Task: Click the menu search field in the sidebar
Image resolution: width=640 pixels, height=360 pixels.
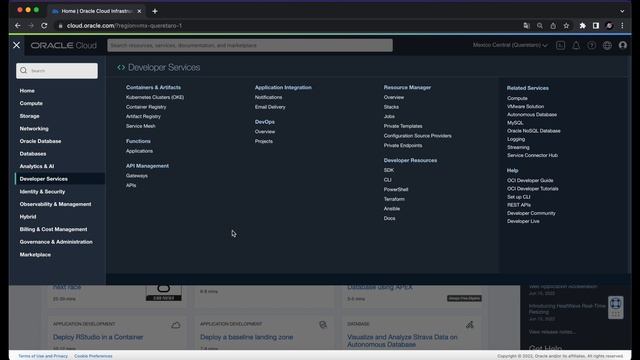Action: (57, 71)
